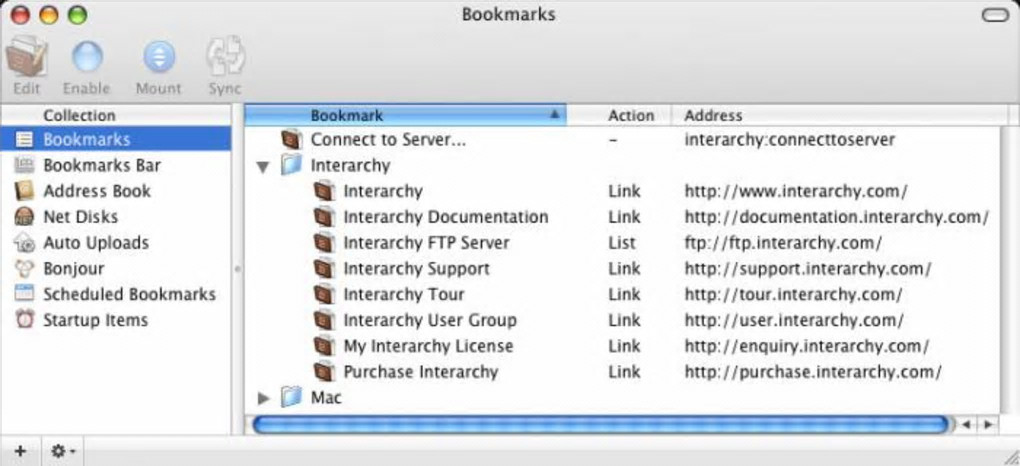
Task: Click the scroll right arrow
Action: (987, 424)
